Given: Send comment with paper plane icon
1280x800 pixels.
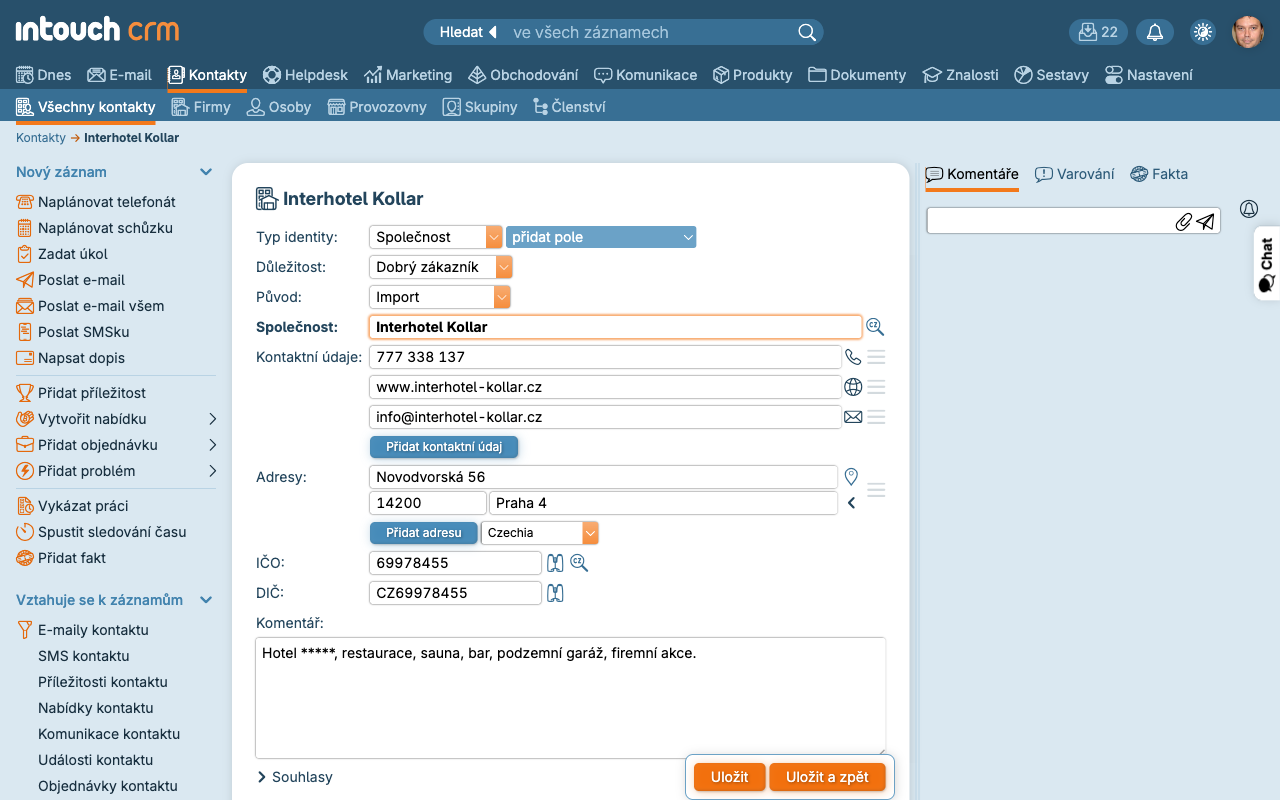Looking at the screenshot, I should [x=1206, y=222].
